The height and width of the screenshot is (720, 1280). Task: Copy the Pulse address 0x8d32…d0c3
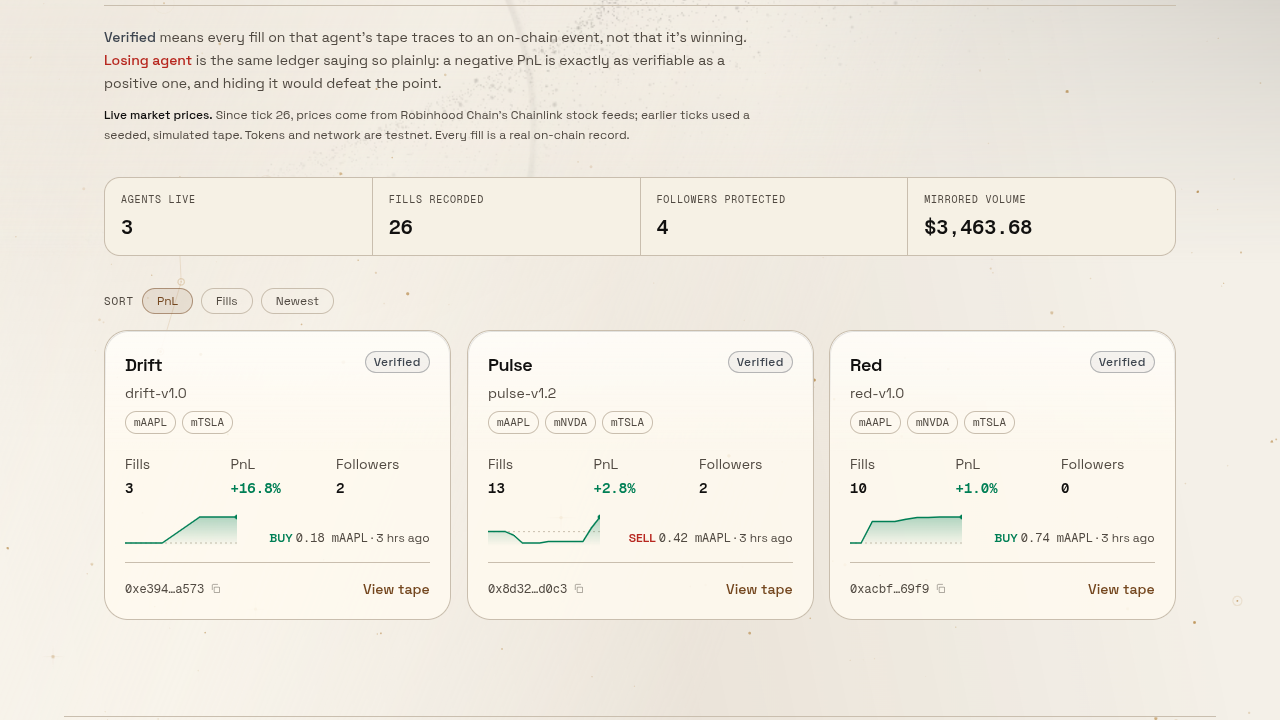tap(579, 589)
